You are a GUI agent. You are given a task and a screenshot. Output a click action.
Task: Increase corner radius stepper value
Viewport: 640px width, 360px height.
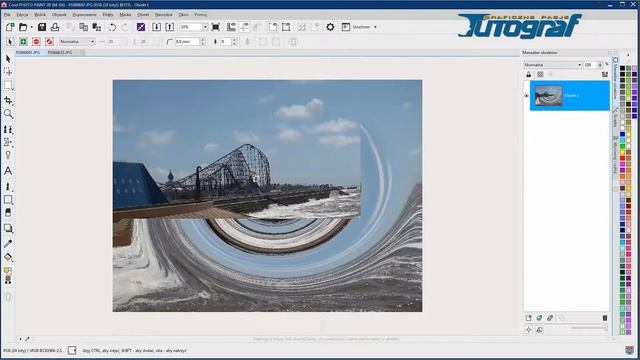pos(202,40)
